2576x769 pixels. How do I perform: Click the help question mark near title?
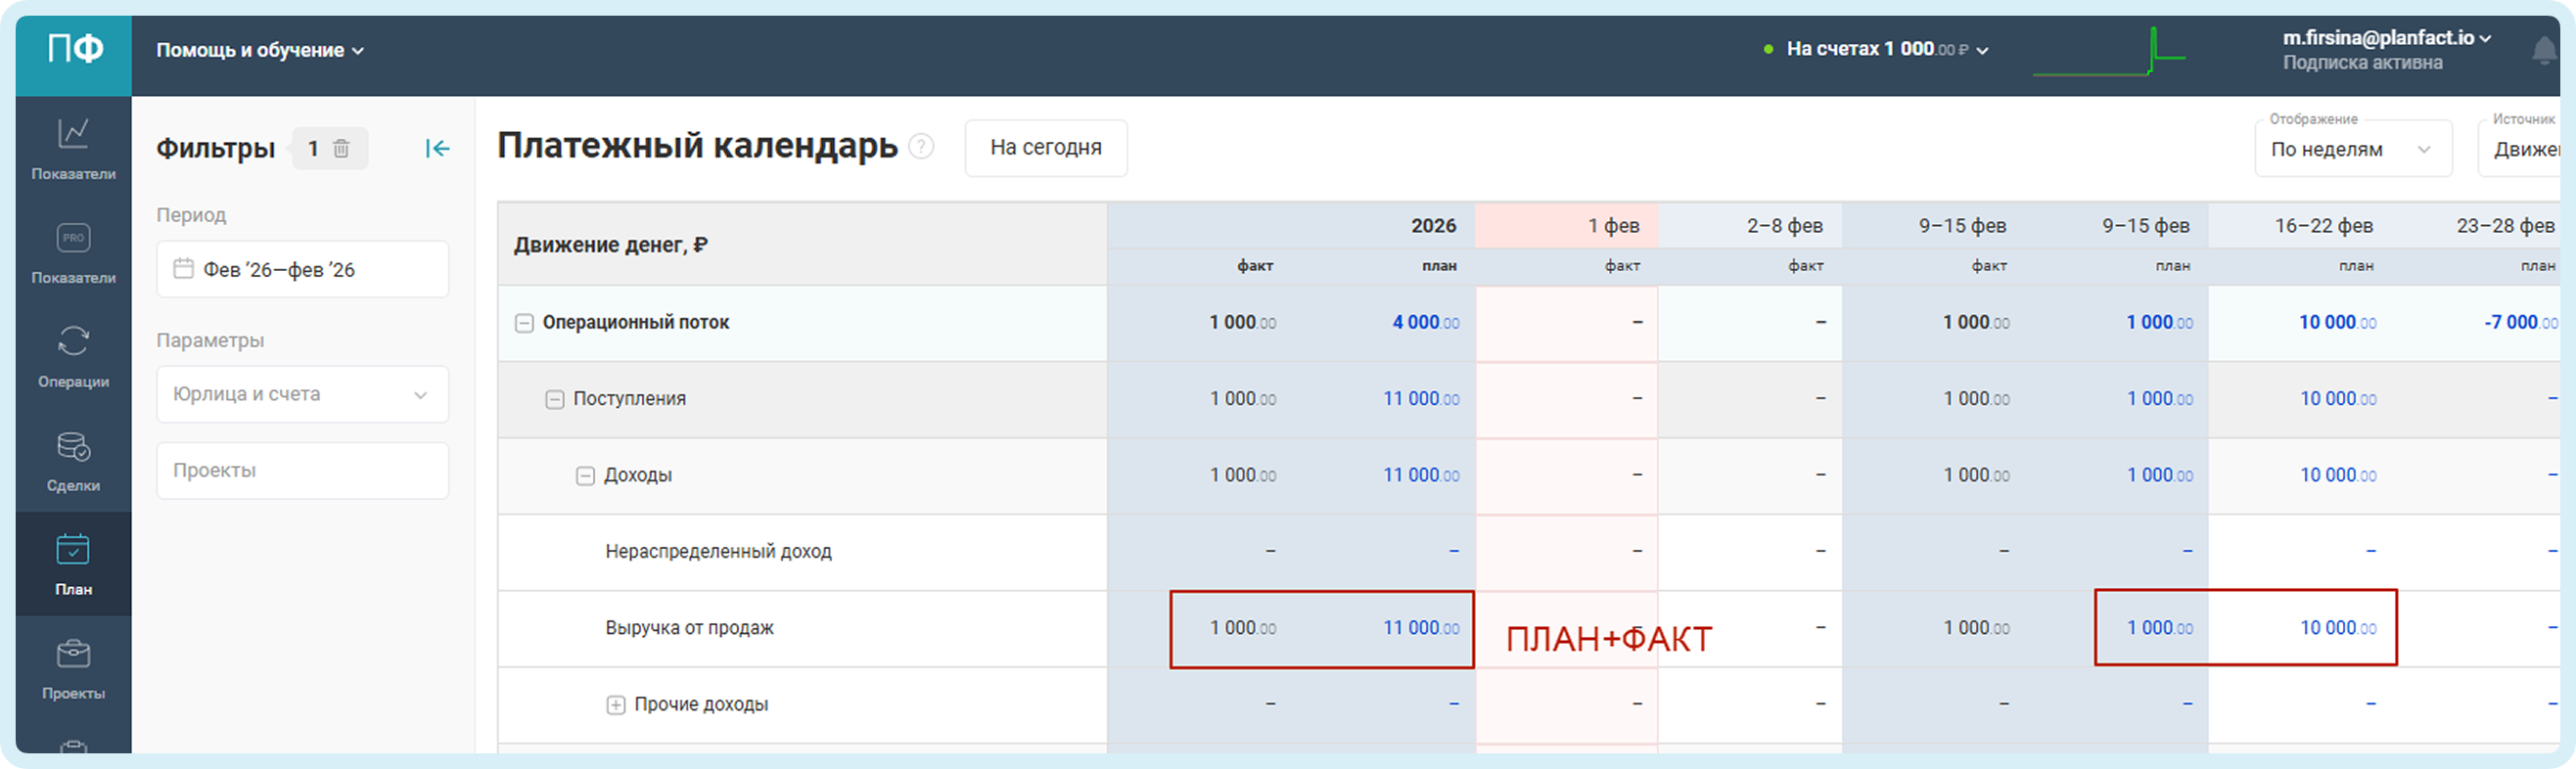(921, 147)
